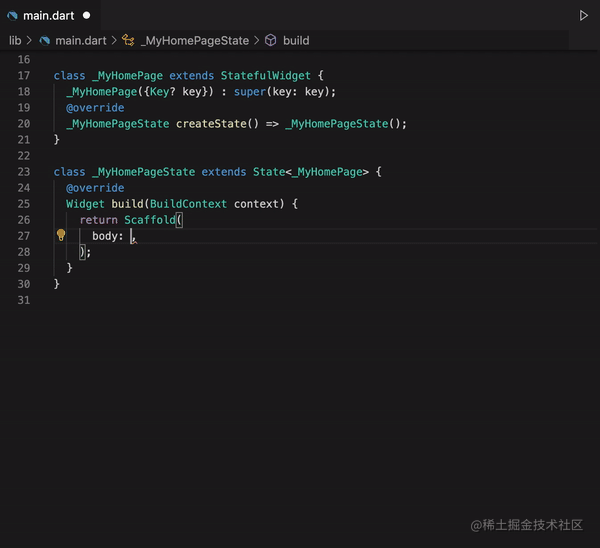
Task: Click the method cube icon beside build breadcrumb
Action: point(270,41)
